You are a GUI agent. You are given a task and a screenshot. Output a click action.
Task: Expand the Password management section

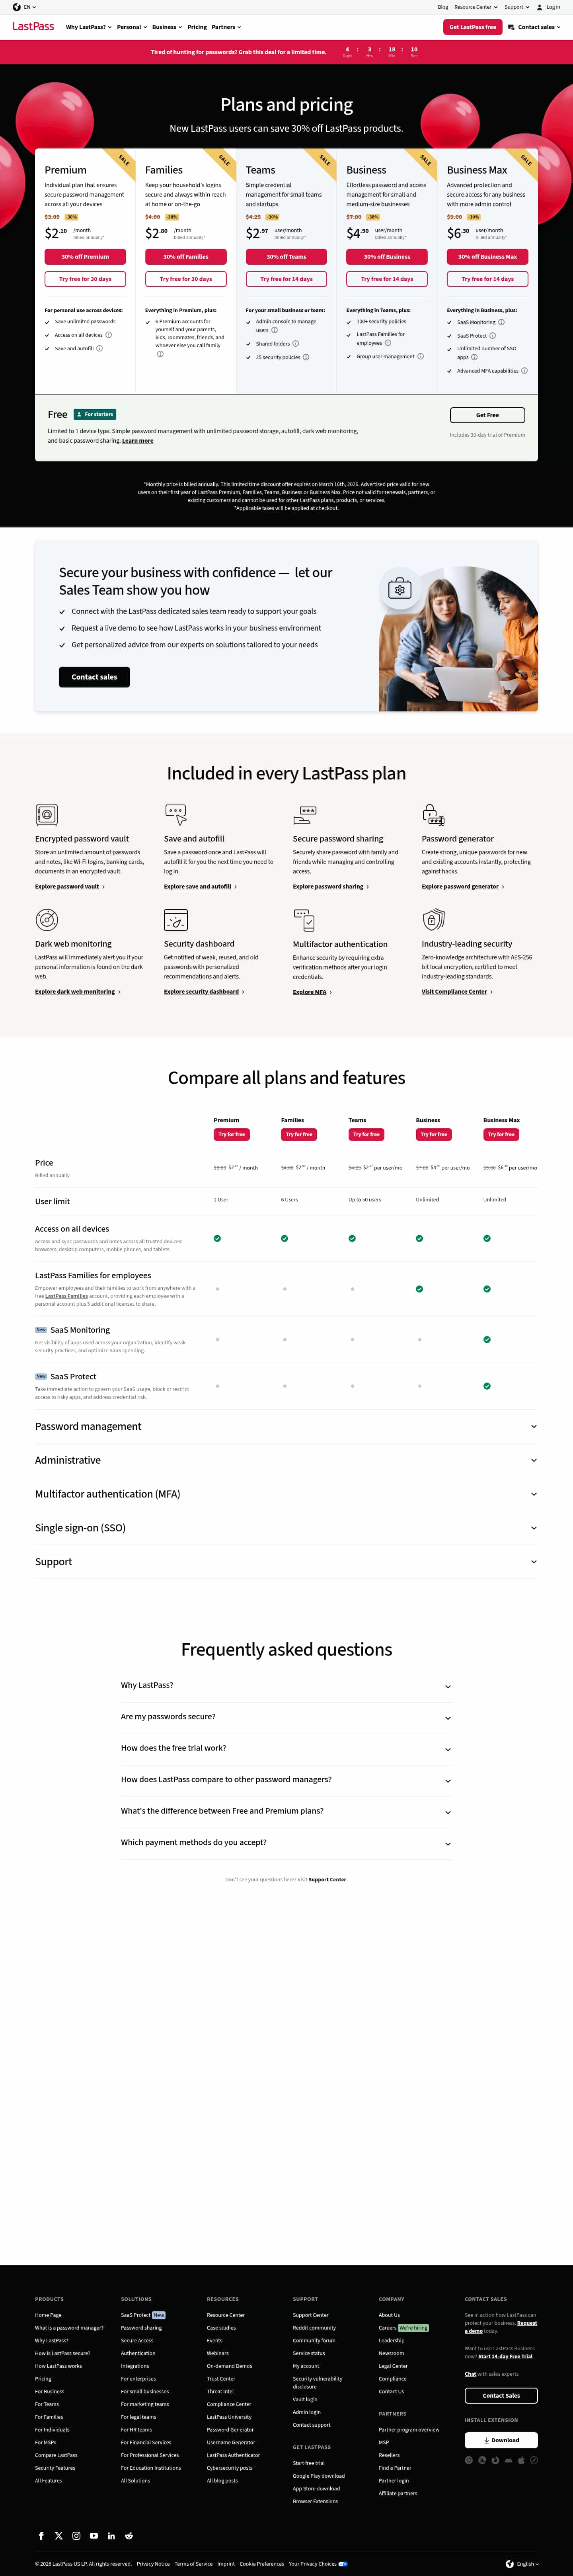(x=533, y=1426)
